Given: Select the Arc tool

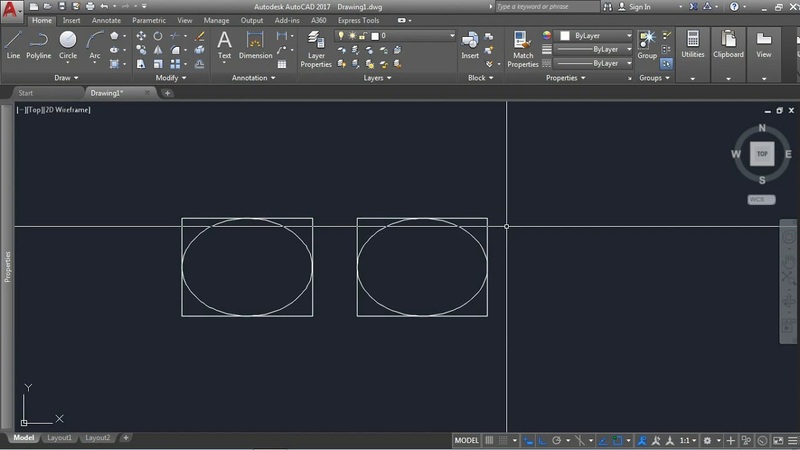Looking at the screenshot, I should coord(95,45).
